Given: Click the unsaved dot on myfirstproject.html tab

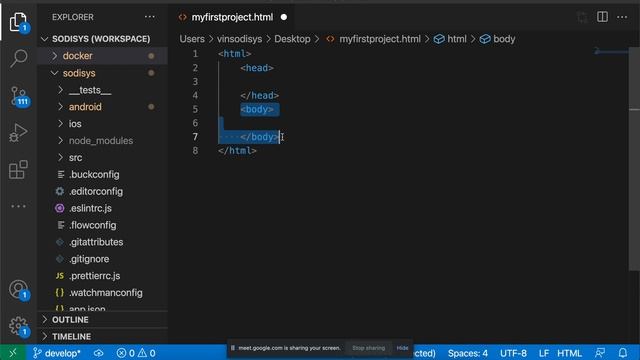Looking at the screenshot, I should 284,17.
